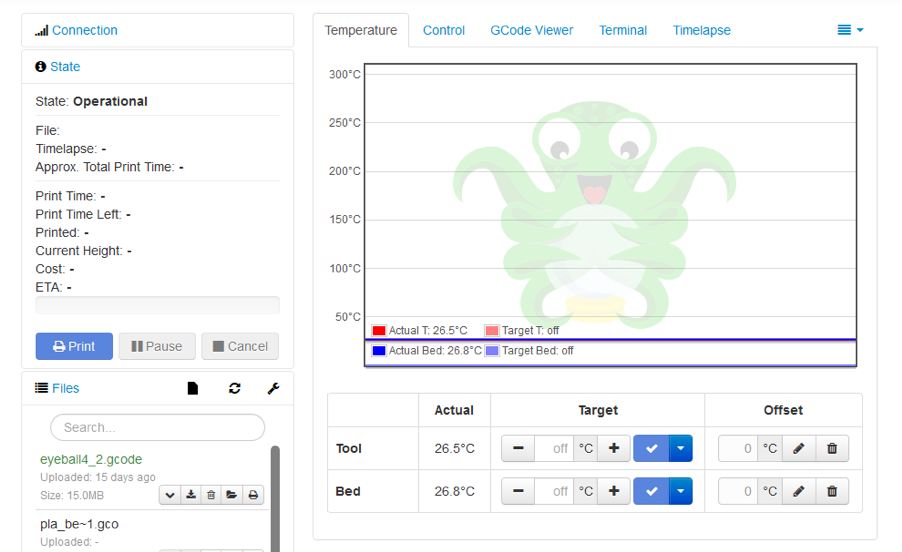Image resolution: width=902 pixels, height=552 pixels.
Task: Decrease Tool target temperature with minus
Action: click(x=518, y=448)
